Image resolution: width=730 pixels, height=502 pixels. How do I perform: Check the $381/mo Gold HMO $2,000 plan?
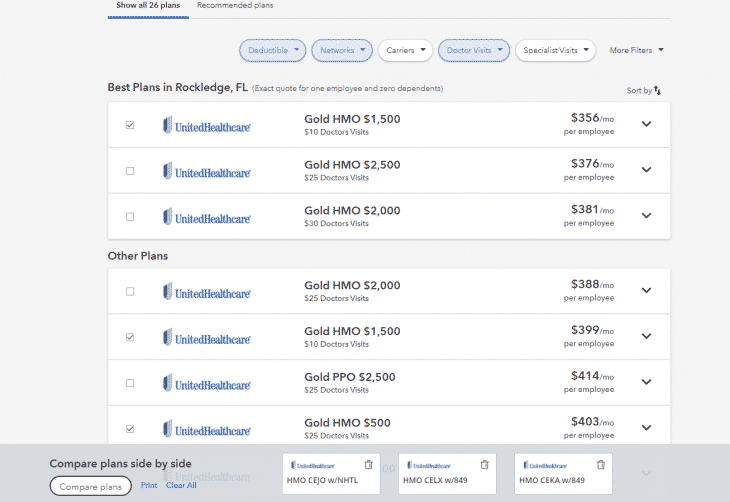pyautogui.click(x=130, y=217)
